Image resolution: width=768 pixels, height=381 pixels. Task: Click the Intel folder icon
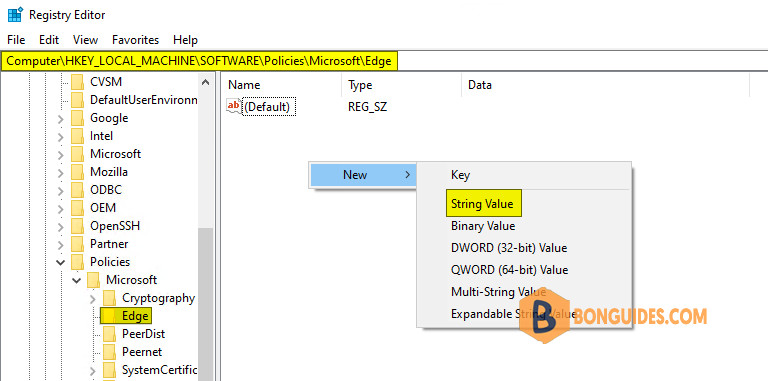coord(77,136)
